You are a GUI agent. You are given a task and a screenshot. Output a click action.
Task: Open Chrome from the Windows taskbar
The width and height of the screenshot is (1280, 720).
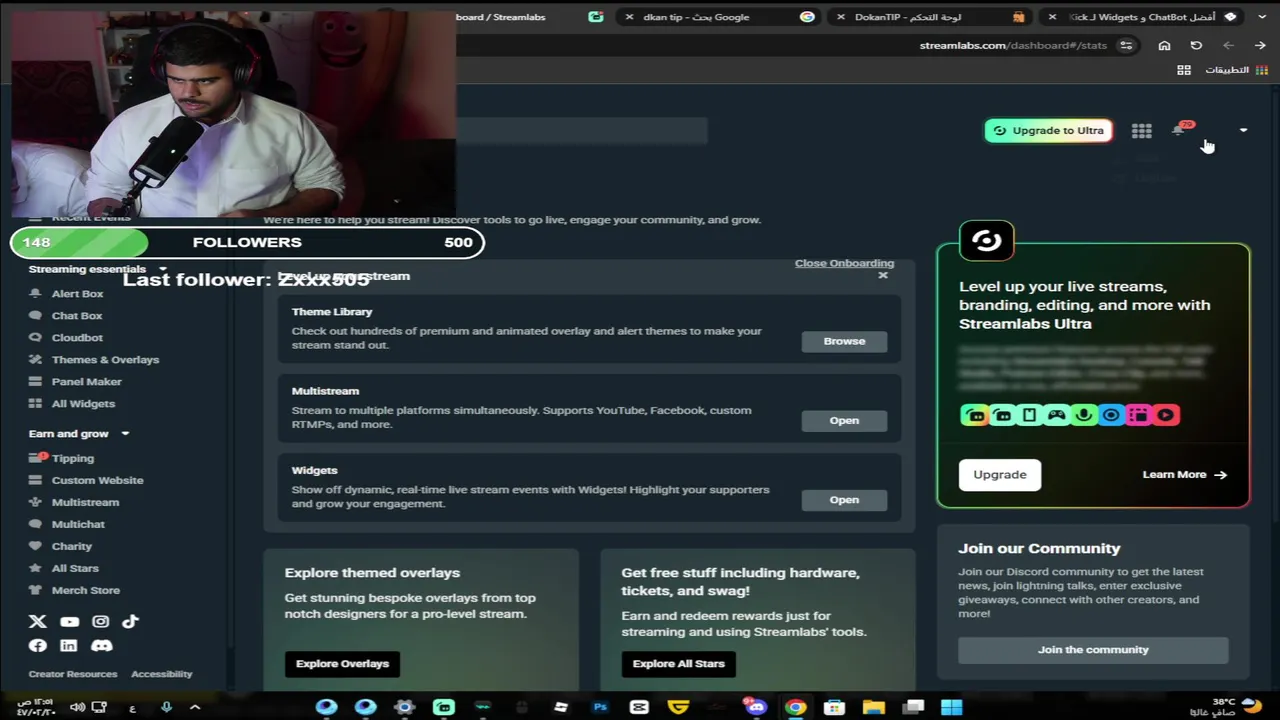pos(795,707)
